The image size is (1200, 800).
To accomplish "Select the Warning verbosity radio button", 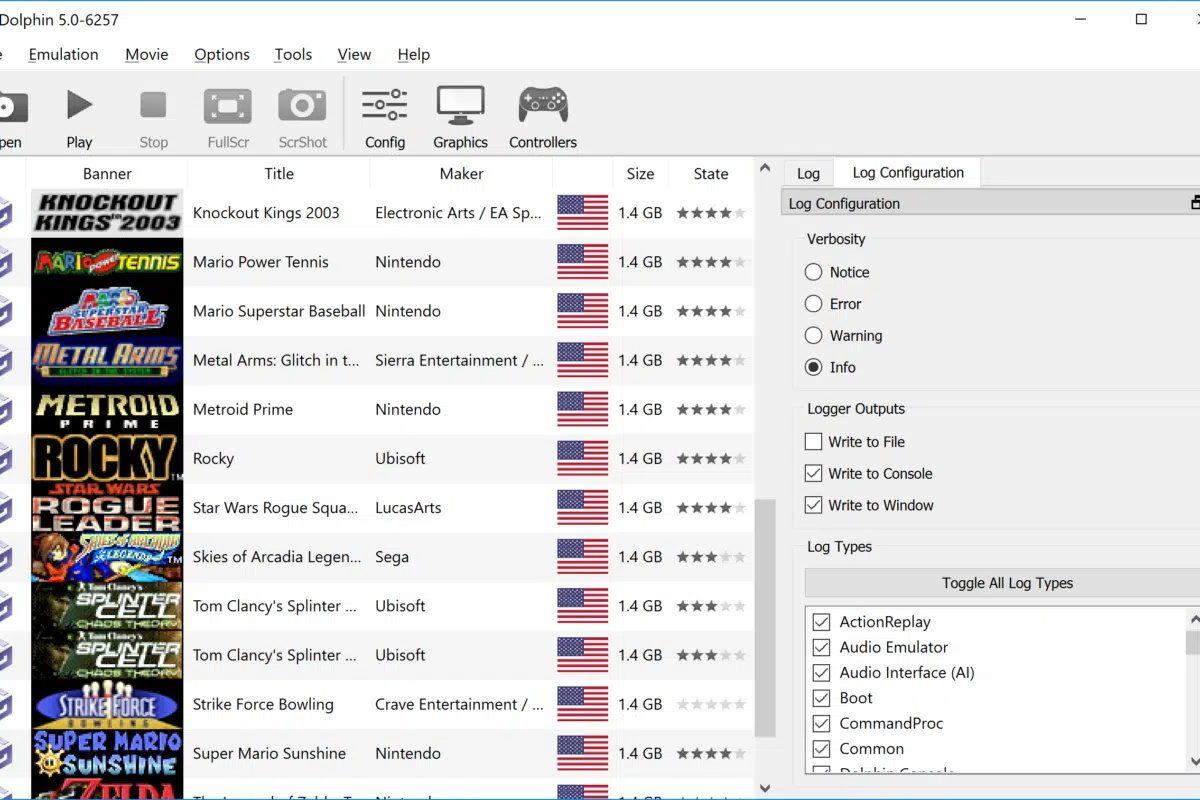I will (814, 336).
